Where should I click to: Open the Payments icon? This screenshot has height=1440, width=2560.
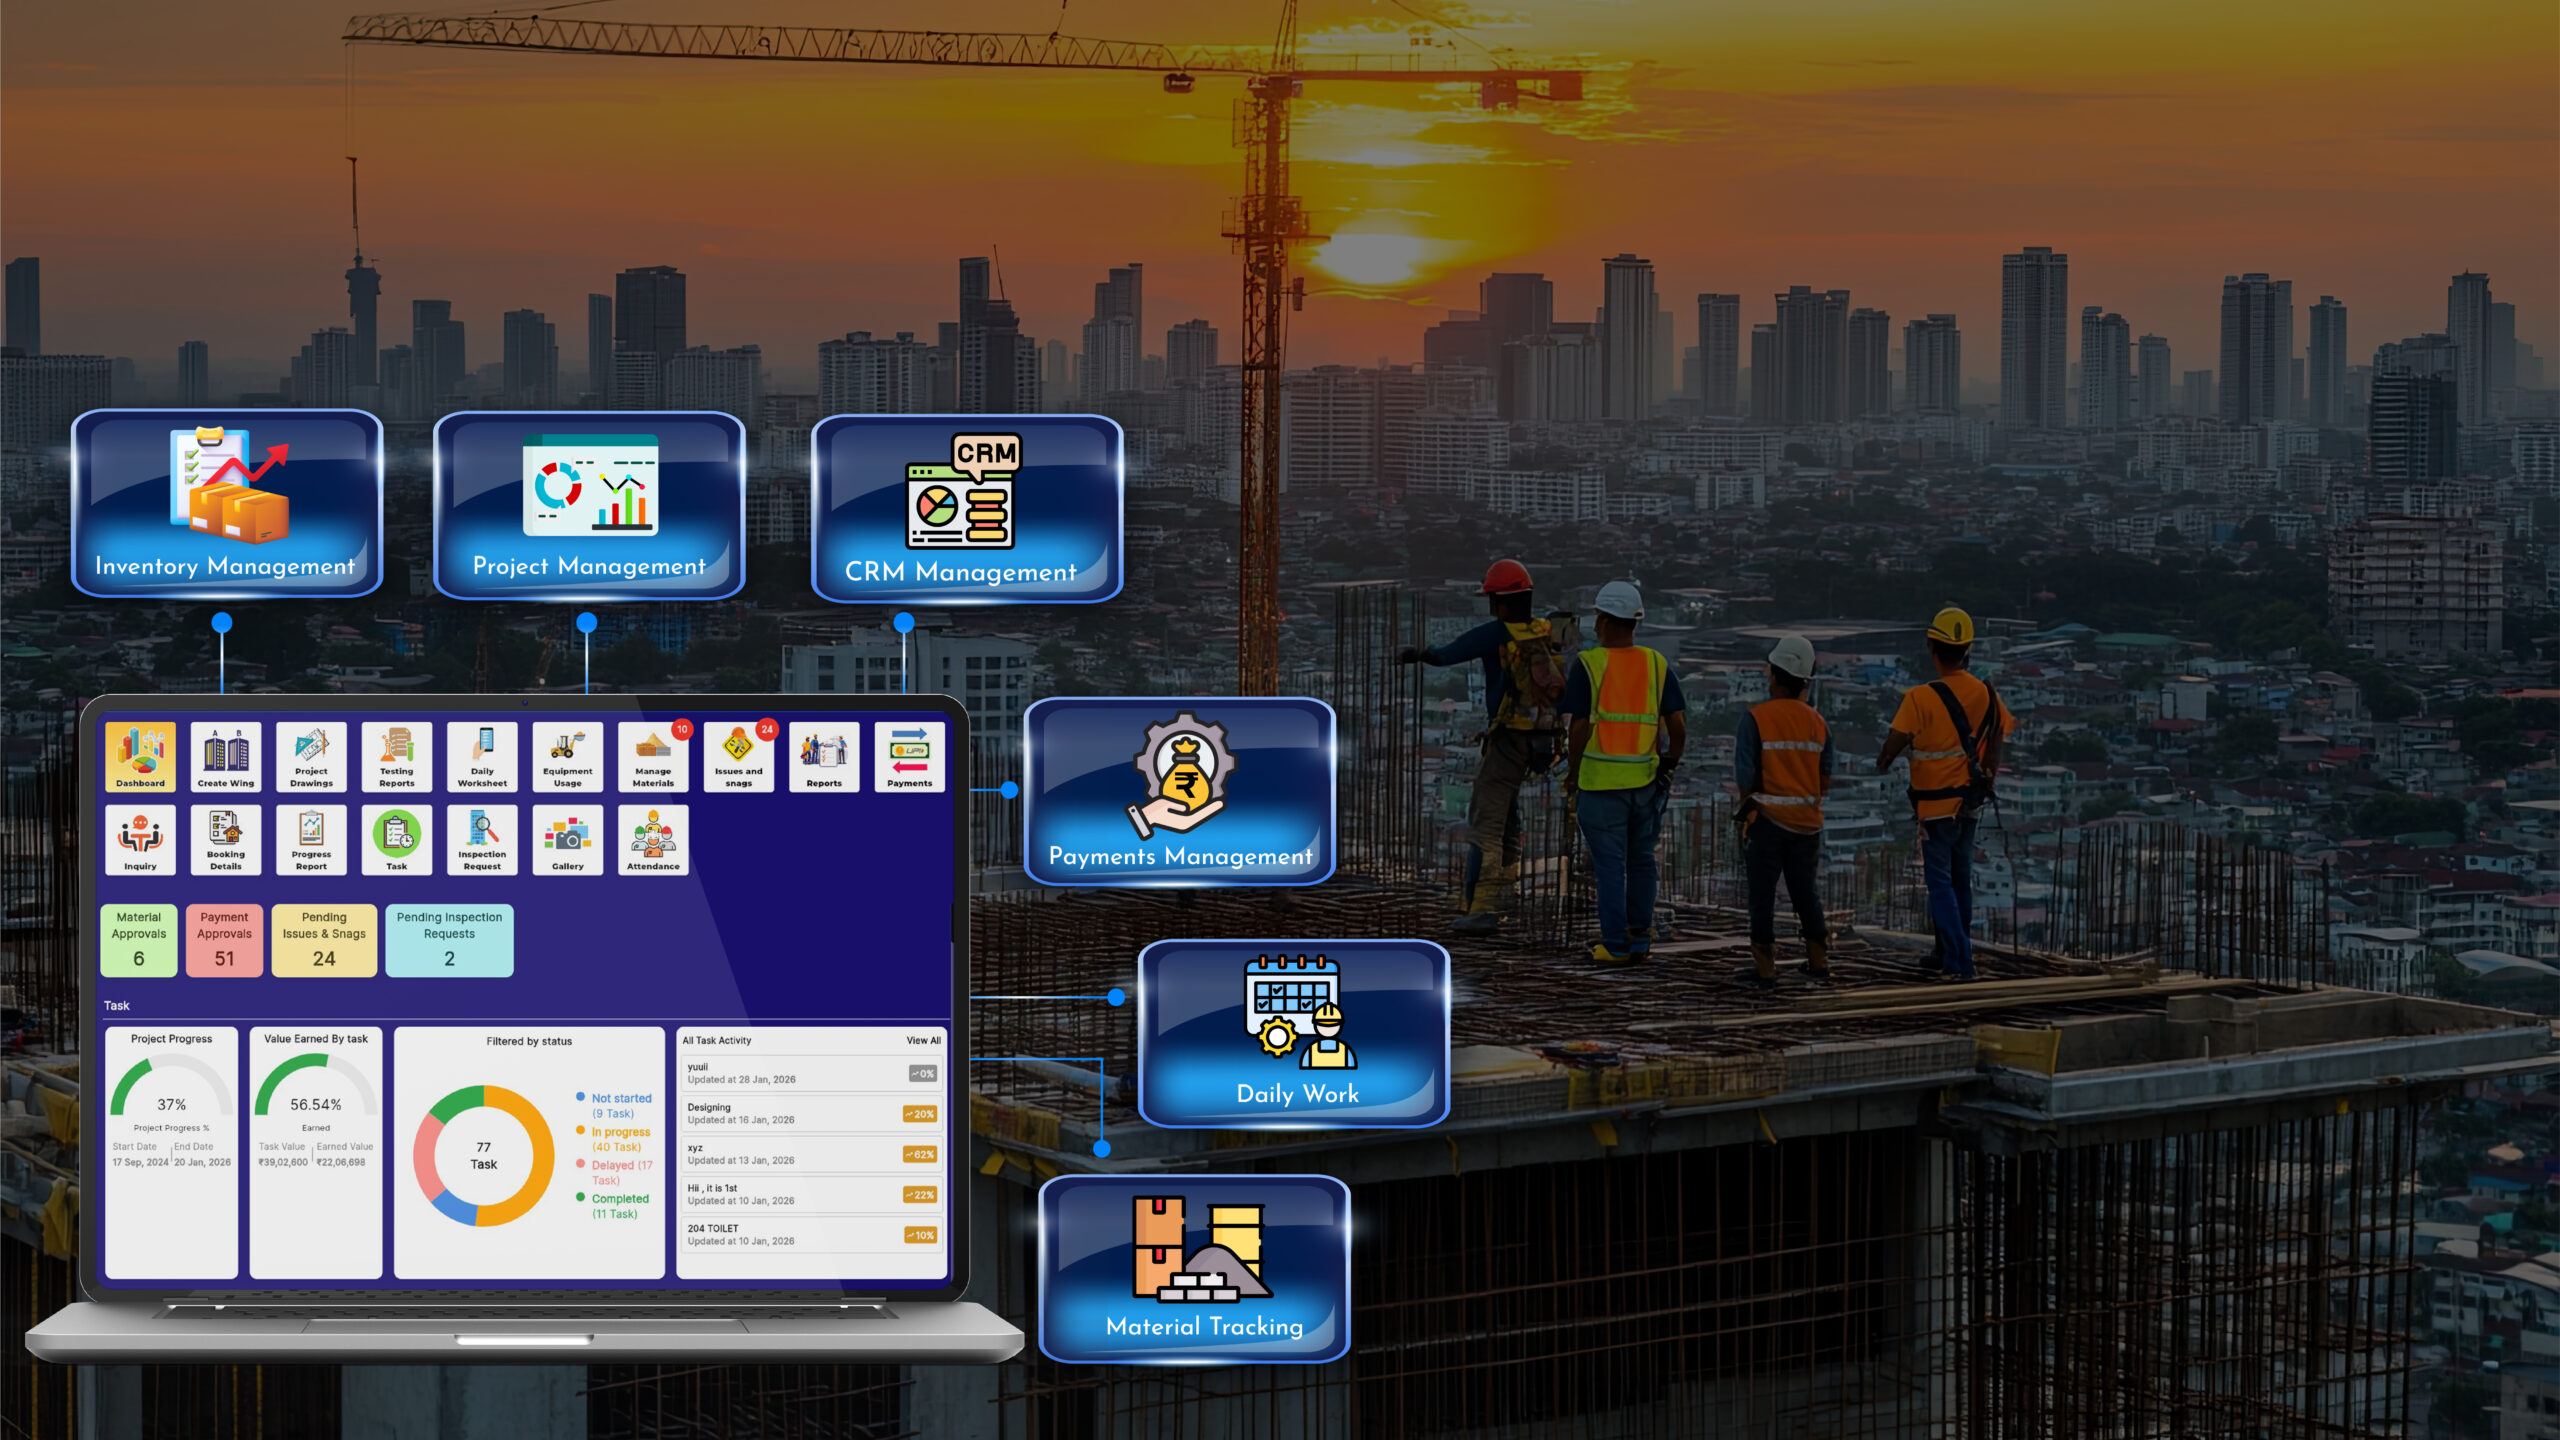tap(909, 756)
